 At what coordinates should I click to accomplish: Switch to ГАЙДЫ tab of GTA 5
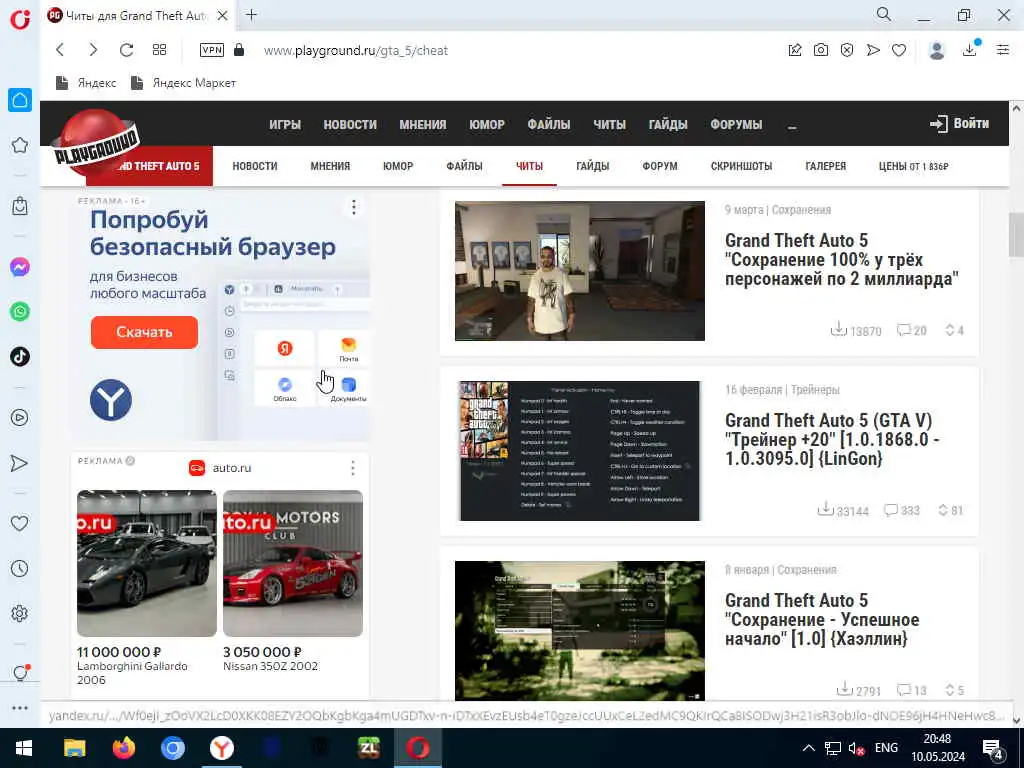pyautogui.click(x=592, y=166)
